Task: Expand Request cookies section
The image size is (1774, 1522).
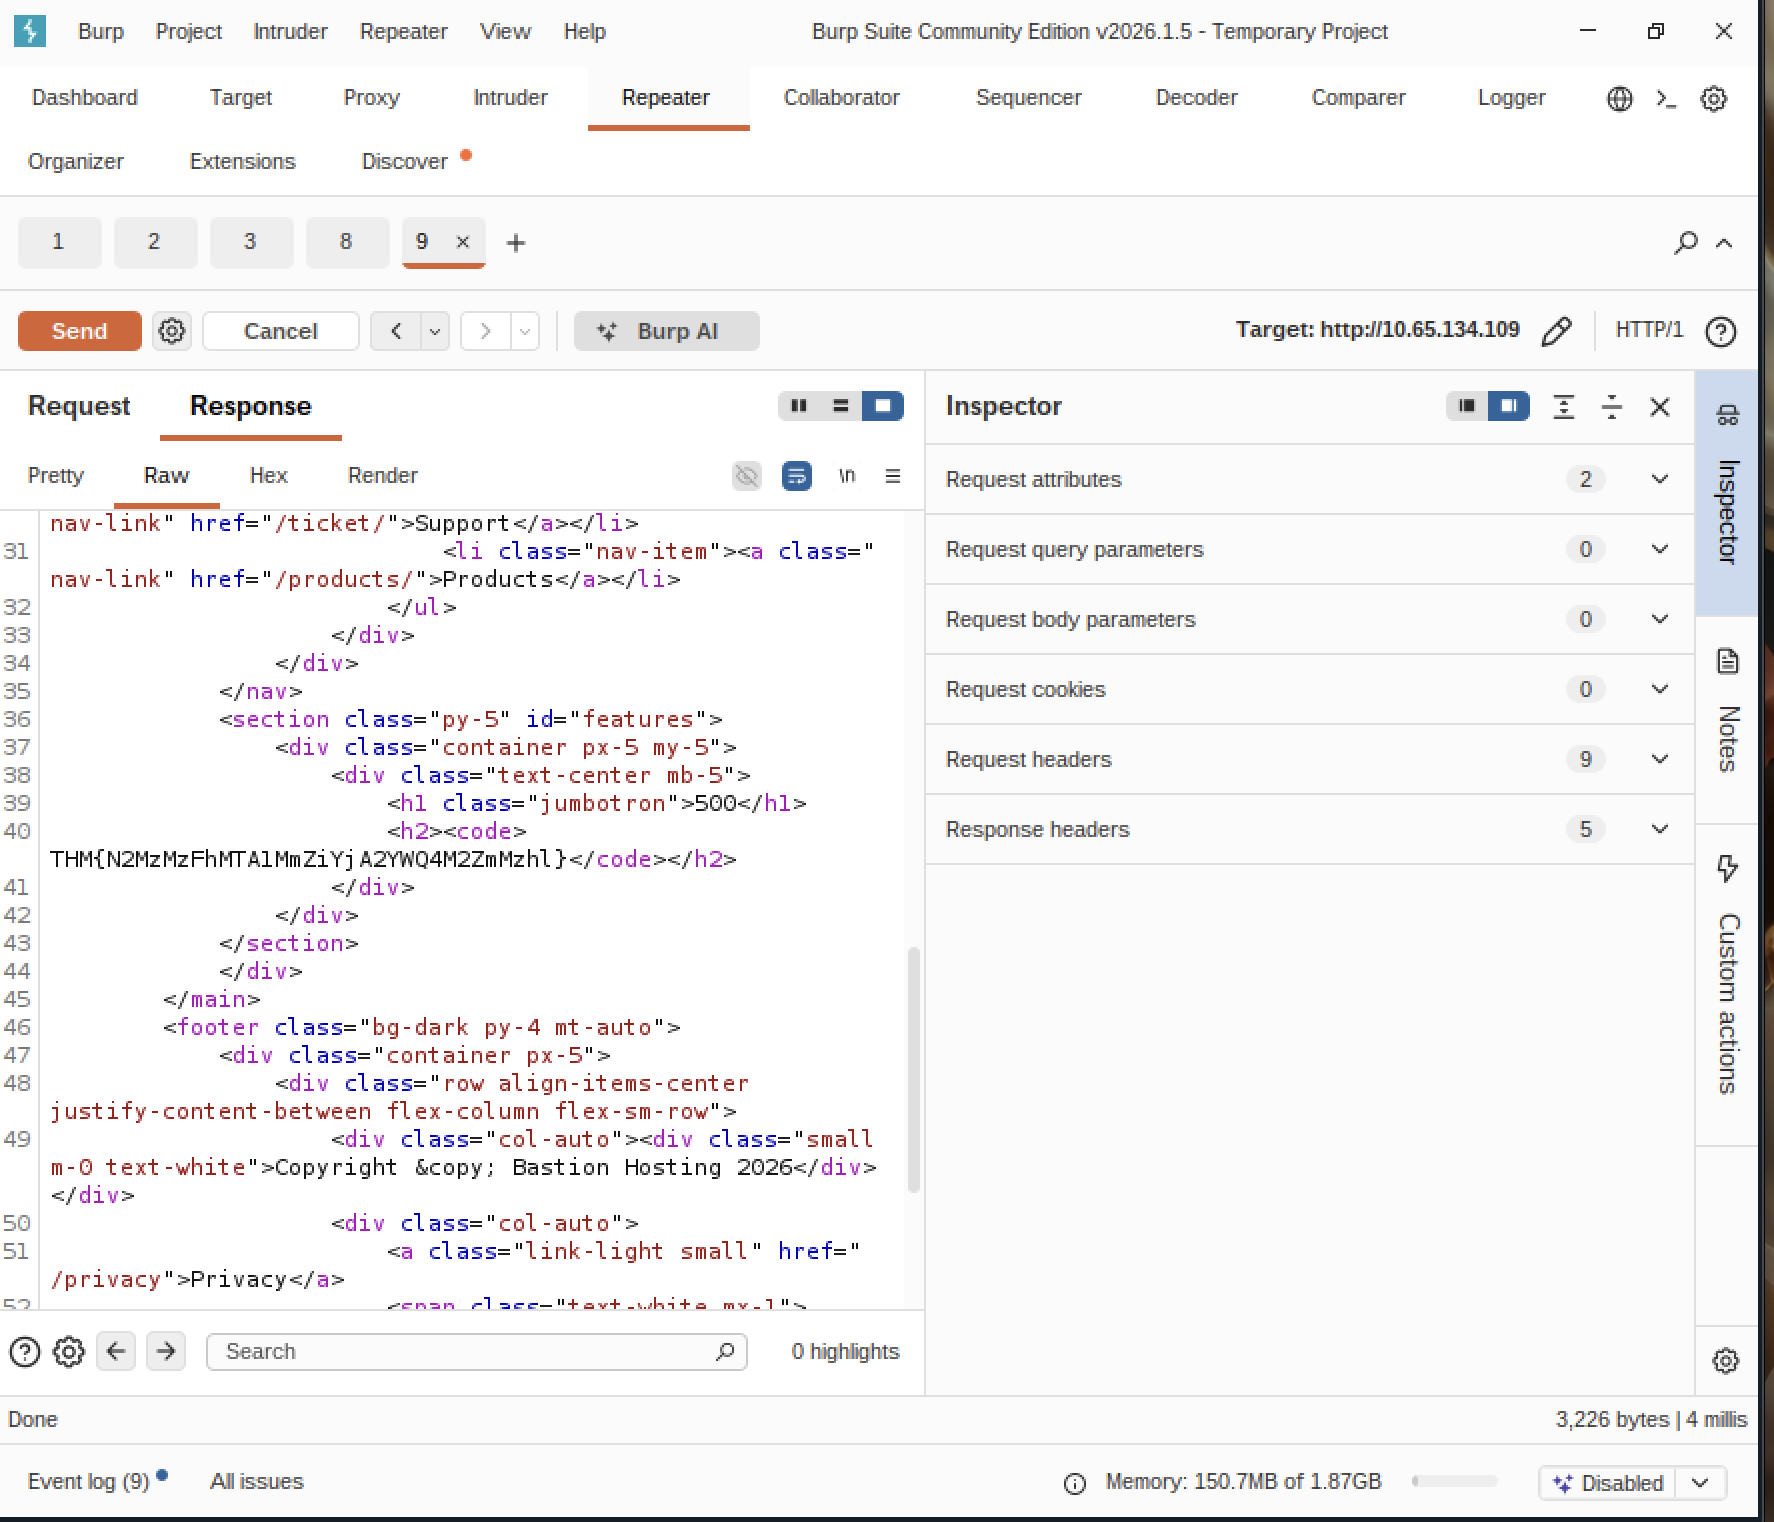Action: (1310, 689)
